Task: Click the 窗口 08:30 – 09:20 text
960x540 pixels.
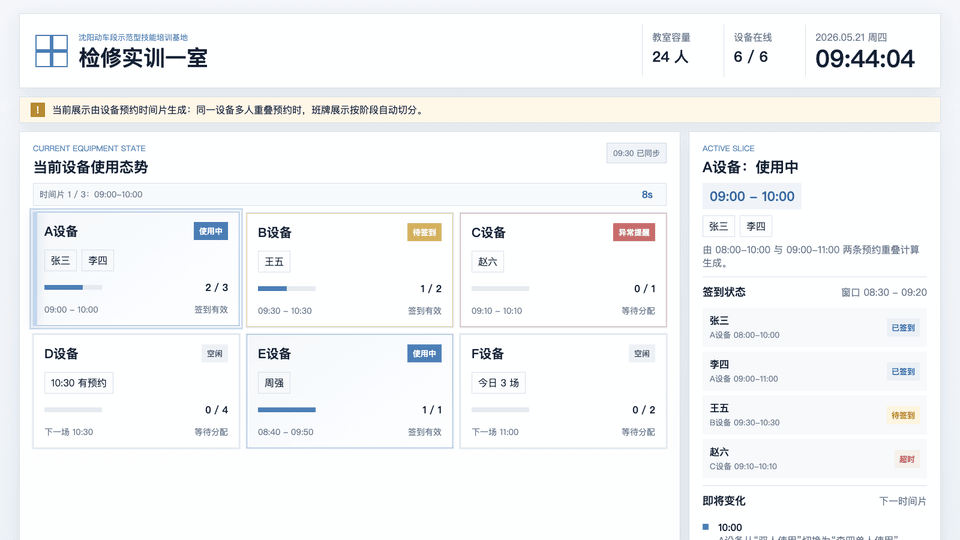Action: pos(883,293)
